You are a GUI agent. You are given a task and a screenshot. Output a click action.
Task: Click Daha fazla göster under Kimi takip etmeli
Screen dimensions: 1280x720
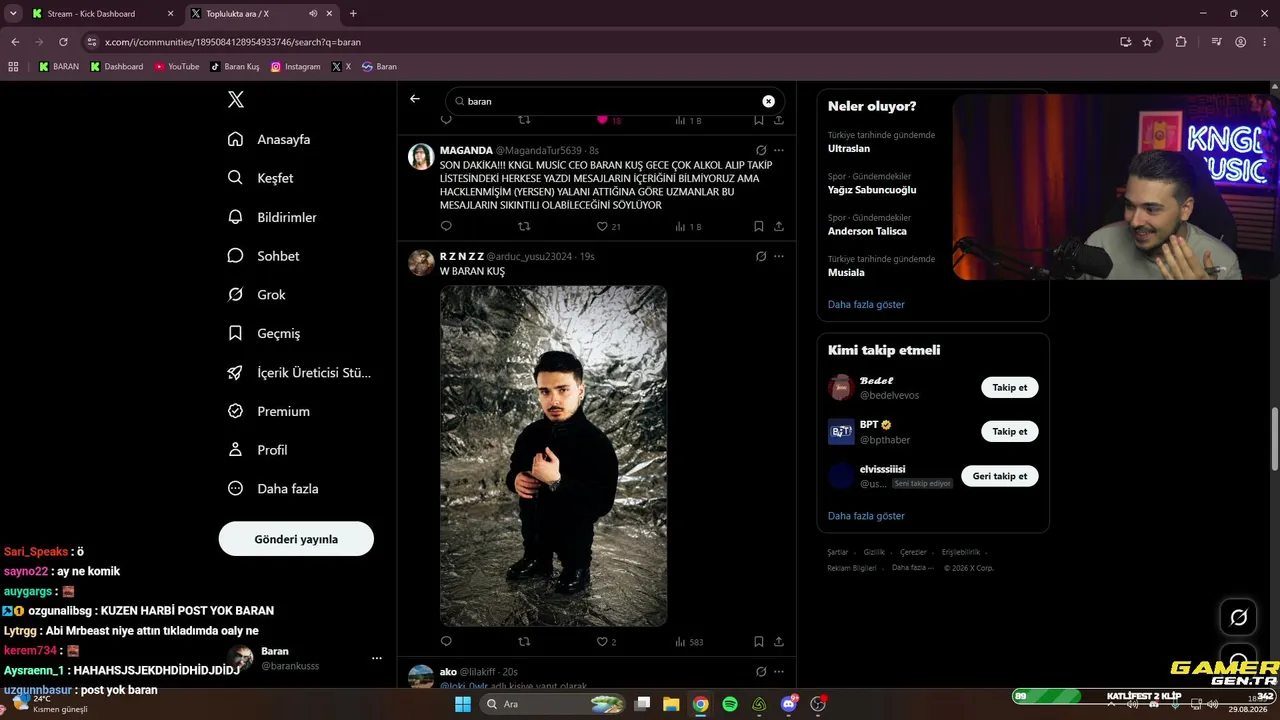(x=866, y=516)
